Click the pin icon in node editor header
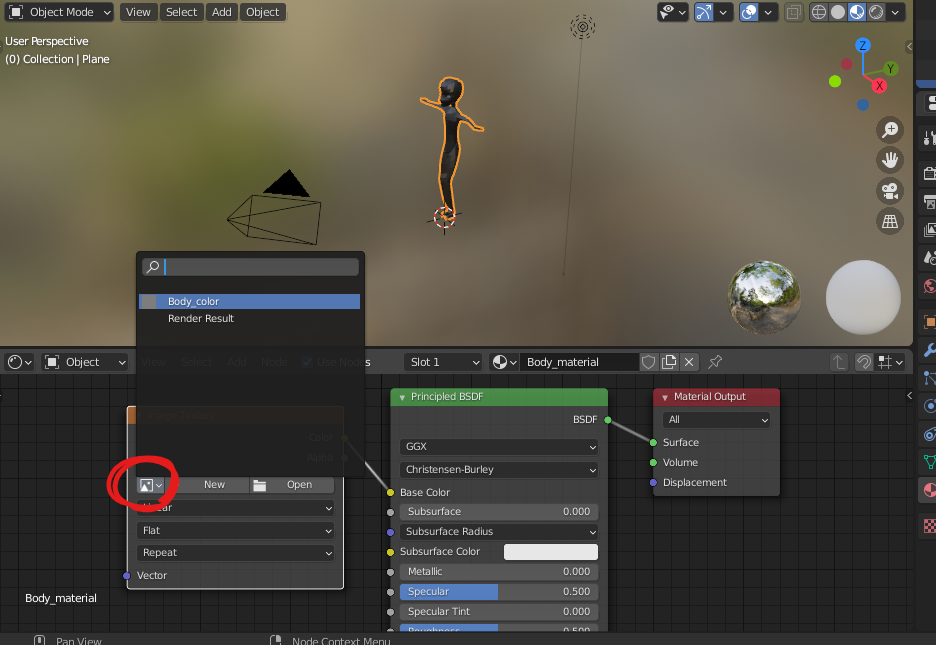This screenshot has height=645, width=936. click(x=715, y=362)
